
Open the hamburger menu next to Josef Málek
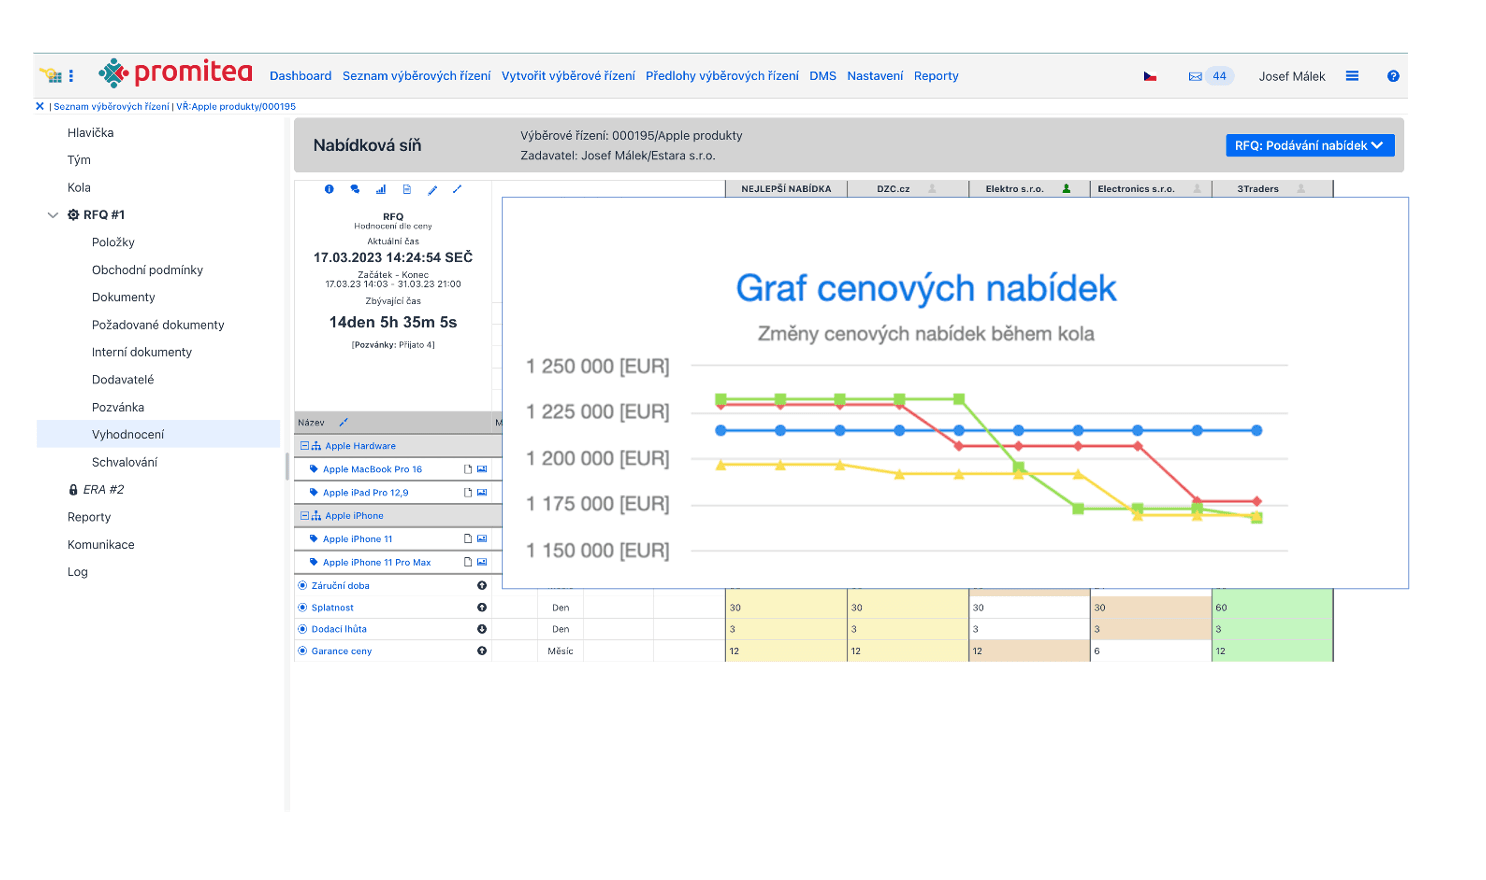1352,76
